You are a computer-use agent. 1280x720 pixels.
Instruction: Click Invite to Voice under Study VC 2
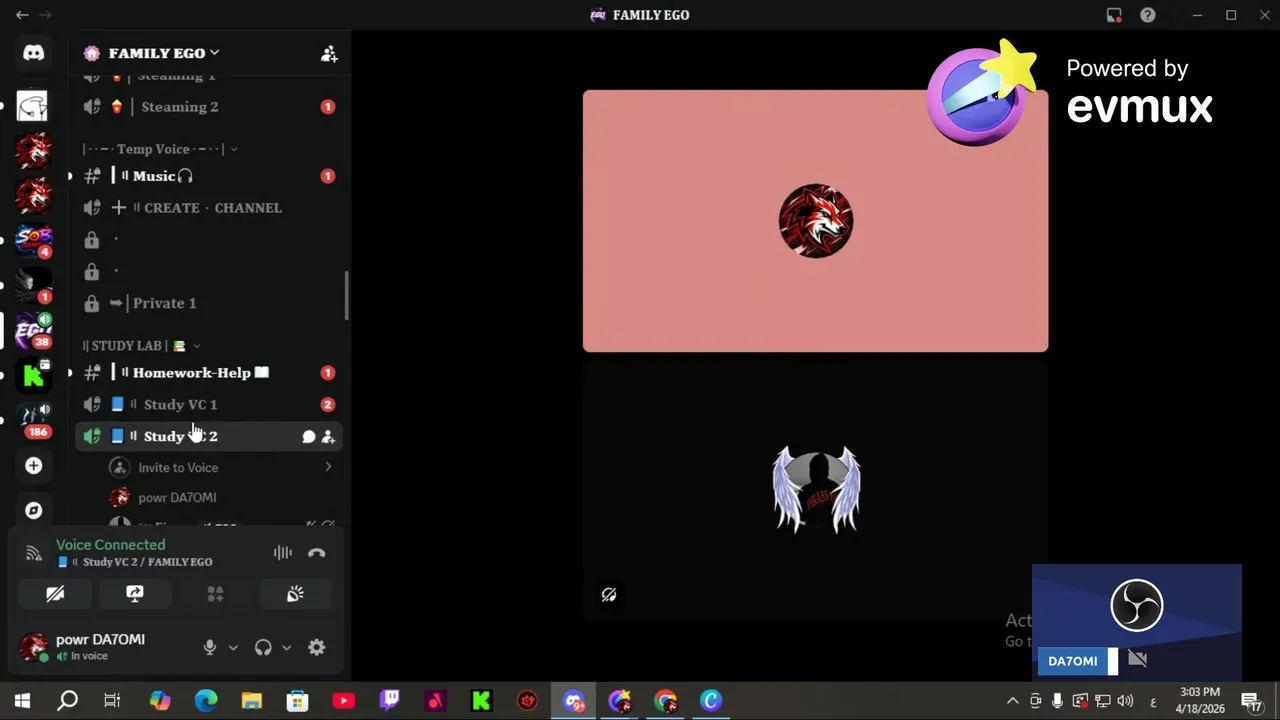pos(221,468)
